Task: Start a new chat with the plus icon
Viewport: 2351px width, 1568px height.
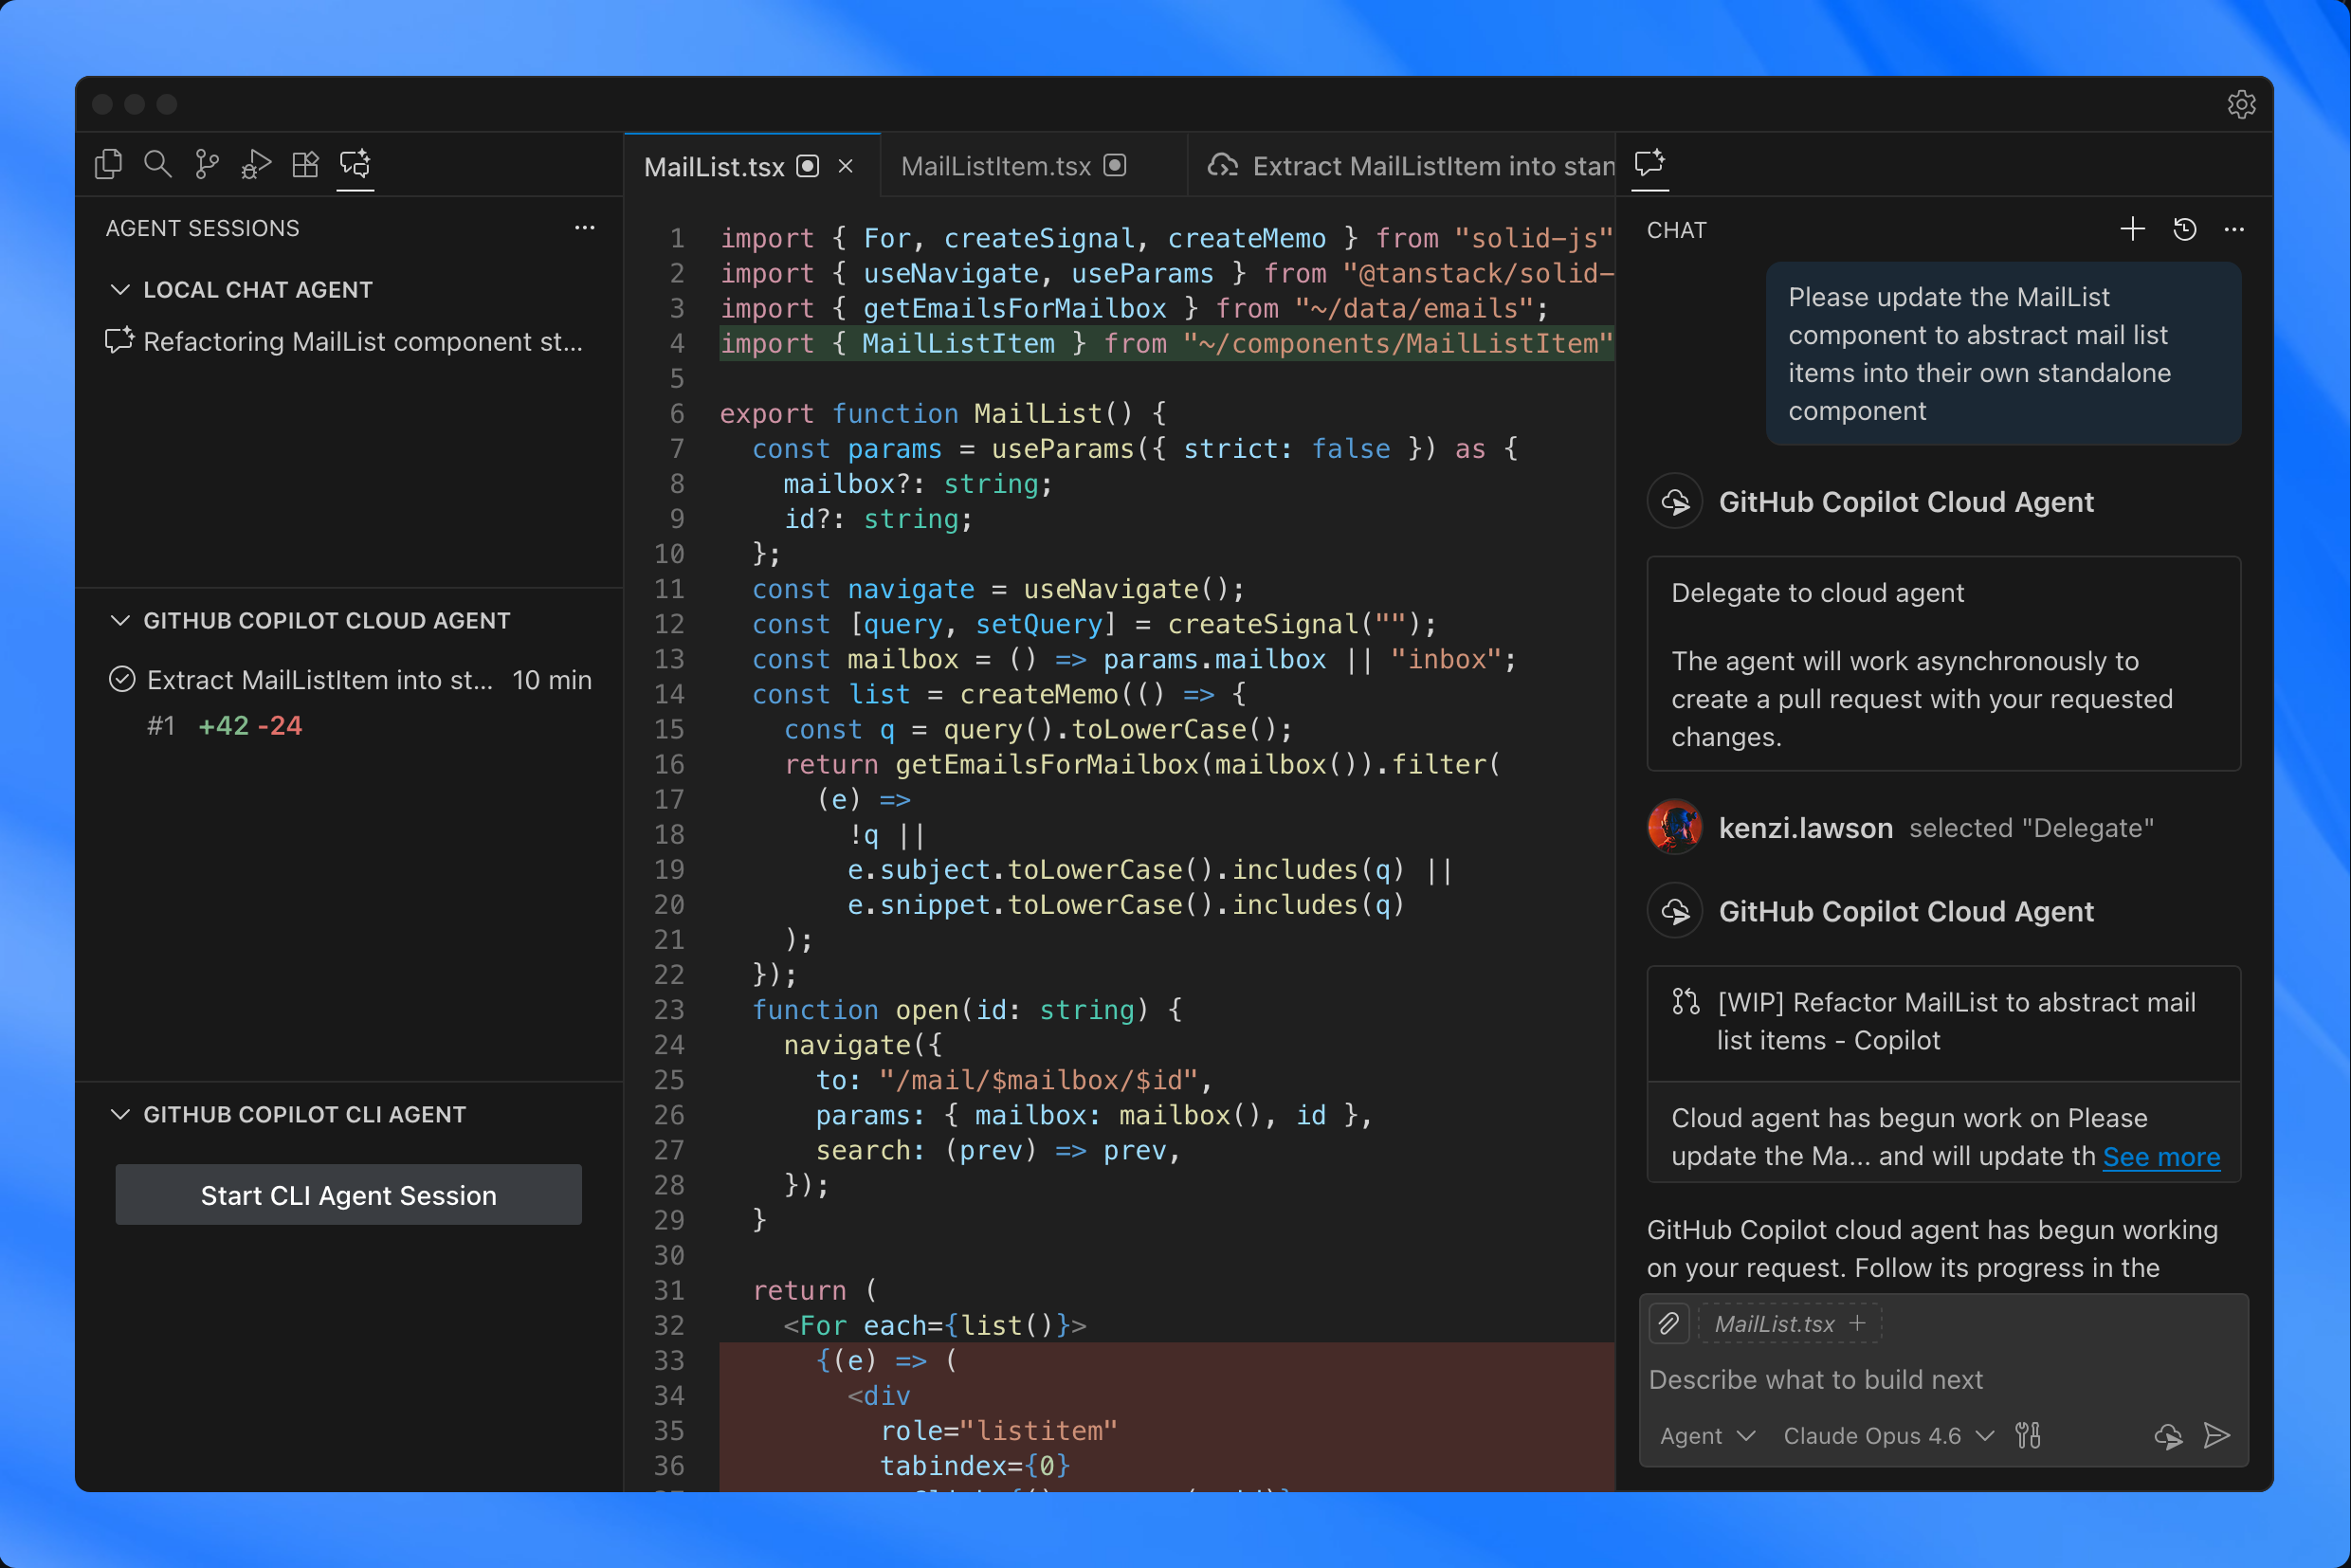Action: click(x=2132, y=229)
